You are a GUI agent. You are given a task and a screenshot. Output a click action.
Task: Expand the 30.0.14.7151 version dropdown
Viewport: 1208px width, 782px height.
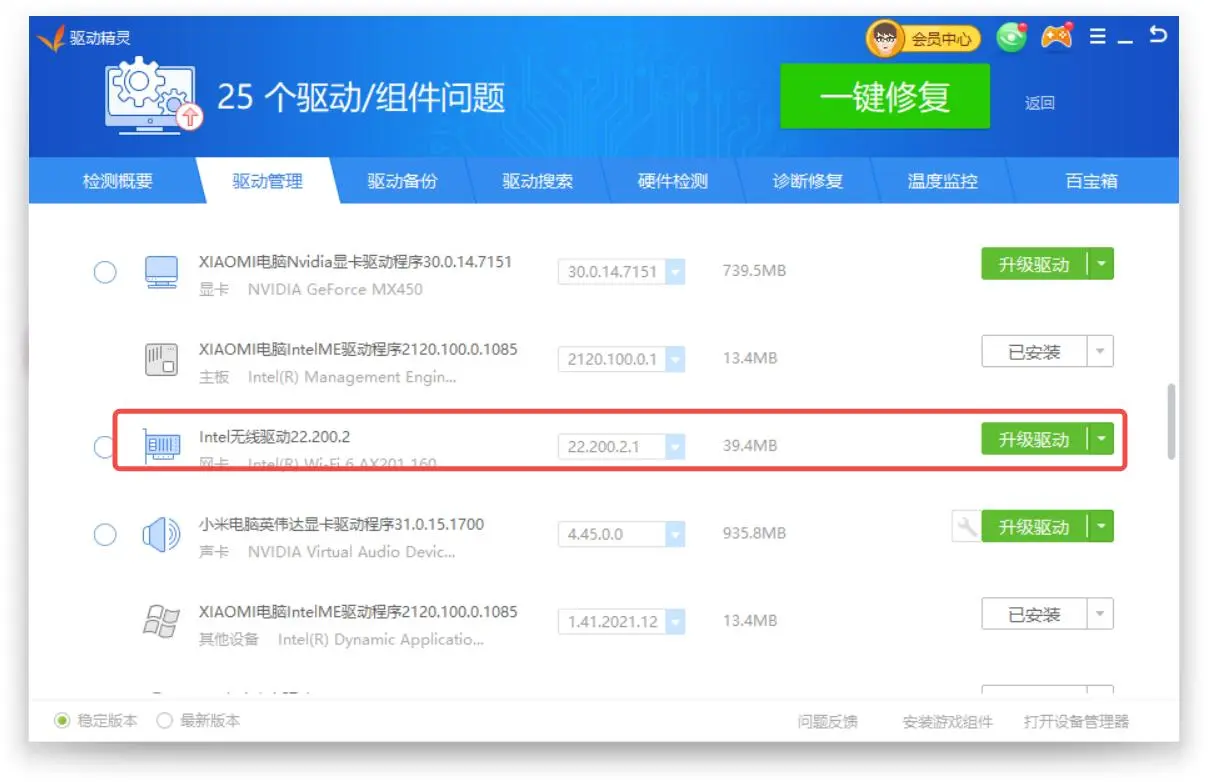(x=675, y=272)
